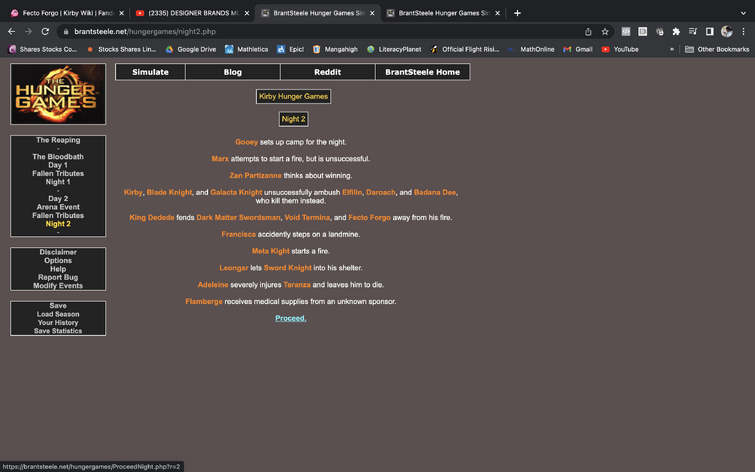The height and width of the screenshot is (472, 755).
Task: Click the Kirby Hunger Games title box
Action: coord(293,96)
